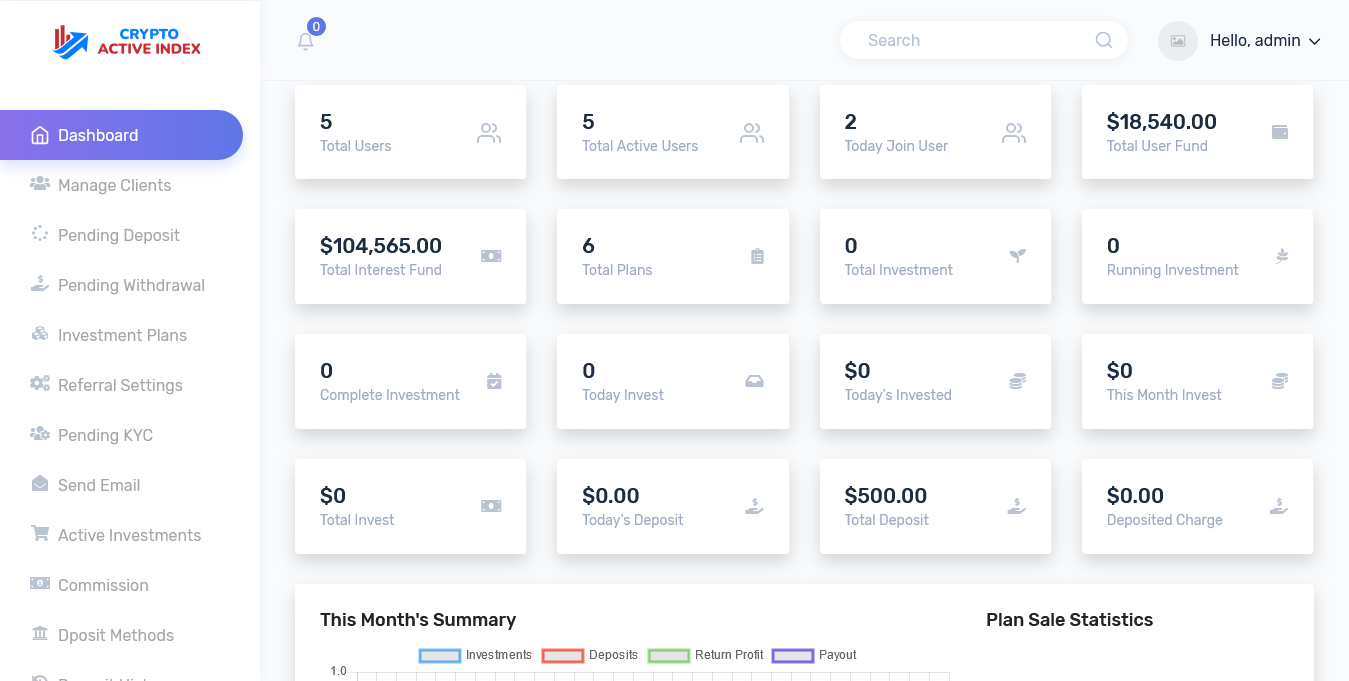Open the Pending KYC link

tap(105, 435)
